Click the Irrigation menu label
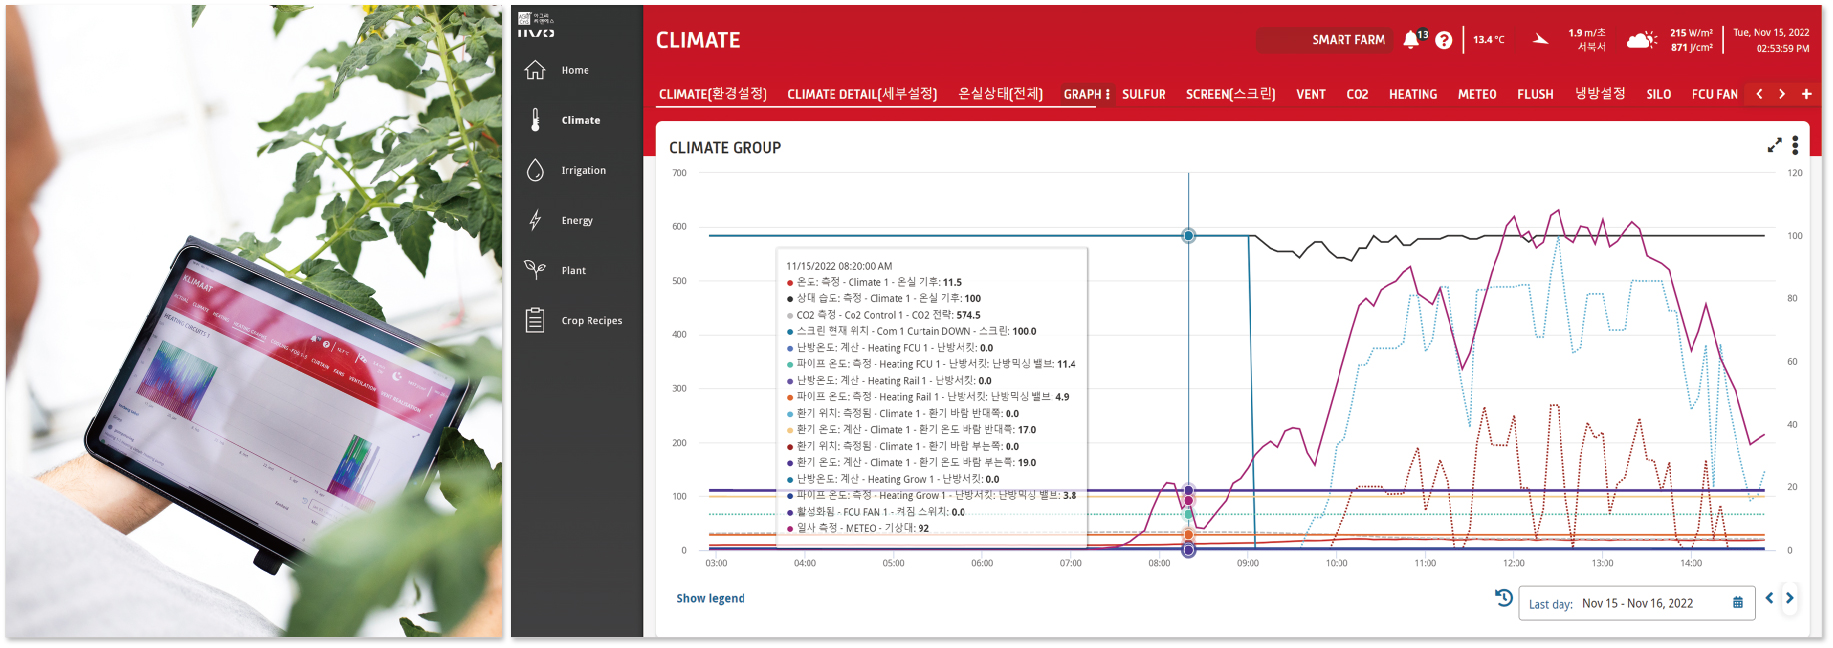The image size is (1833, 648). 584,170
